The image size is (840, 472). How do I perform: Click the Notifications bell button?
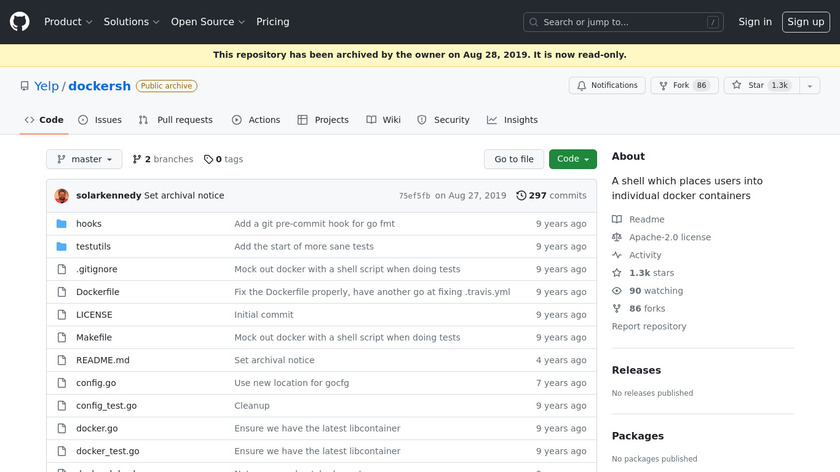coord(607,86)
